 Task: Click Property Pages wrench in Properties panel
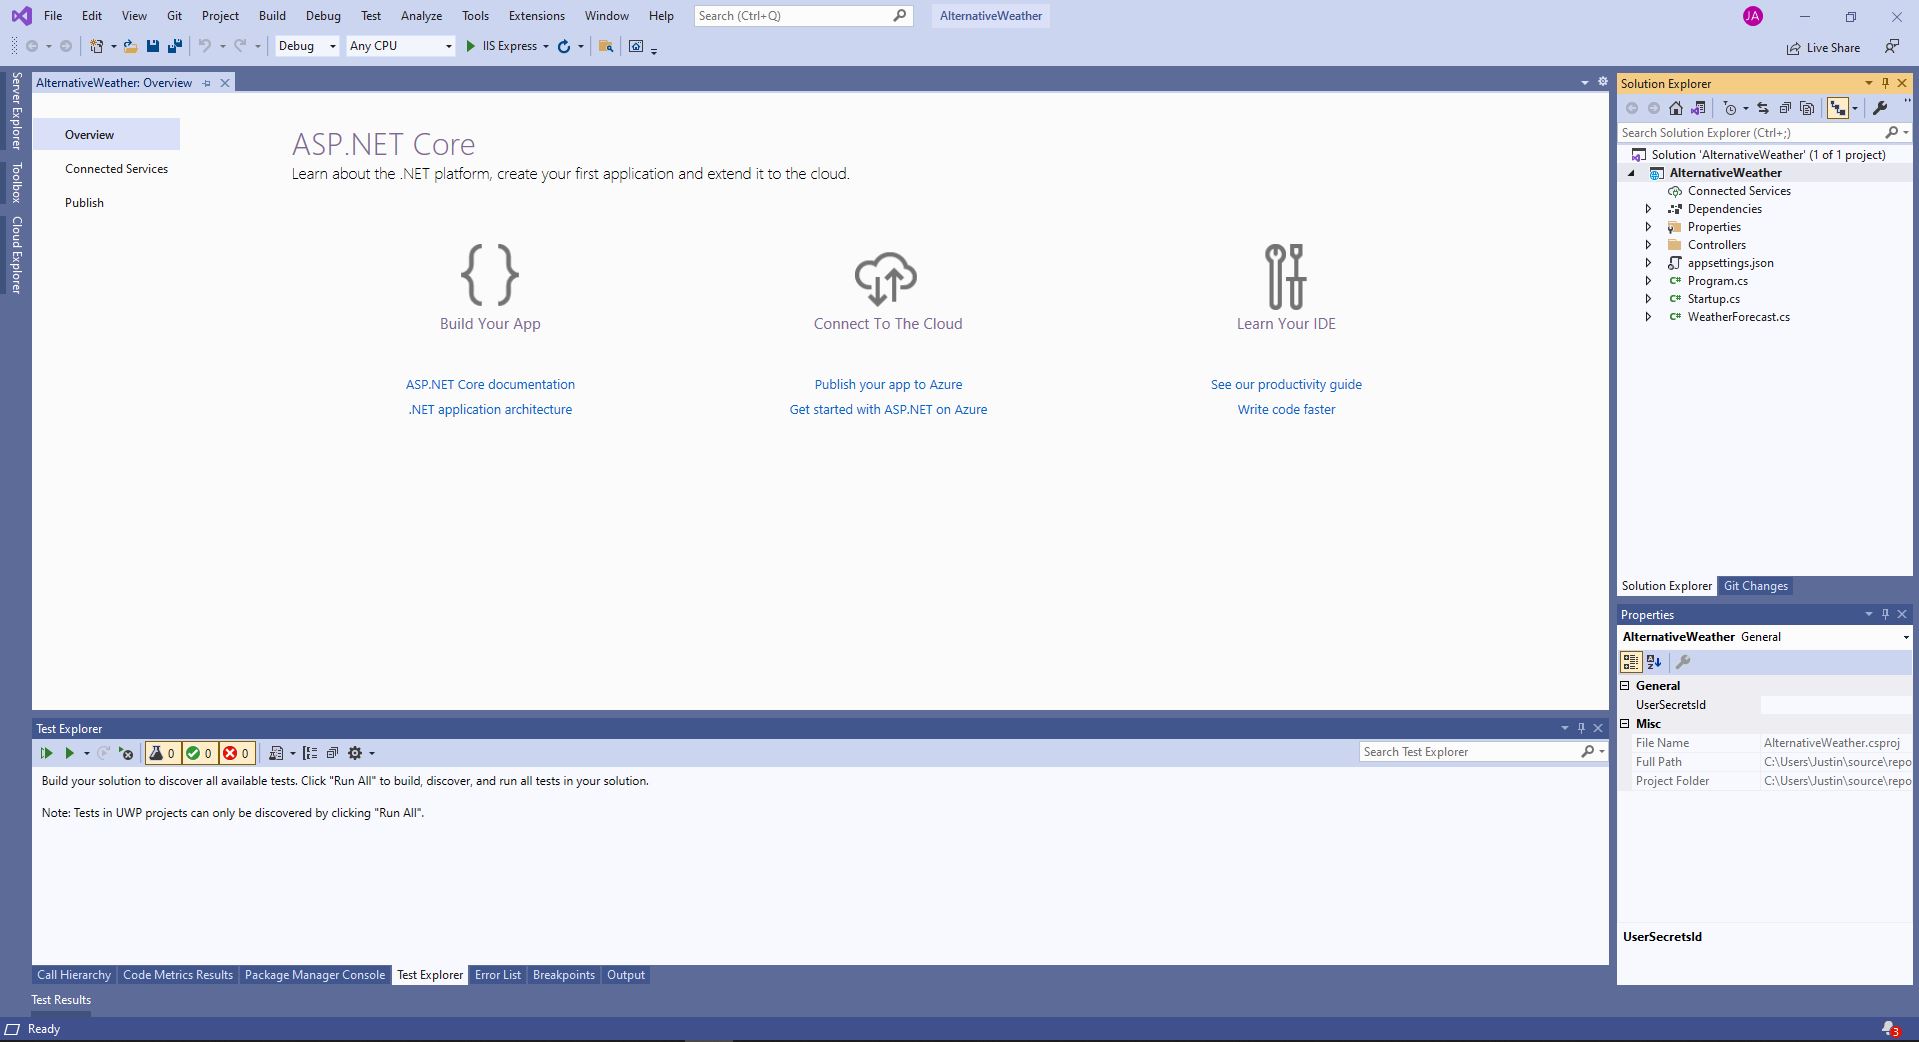tap(1683, 662)
